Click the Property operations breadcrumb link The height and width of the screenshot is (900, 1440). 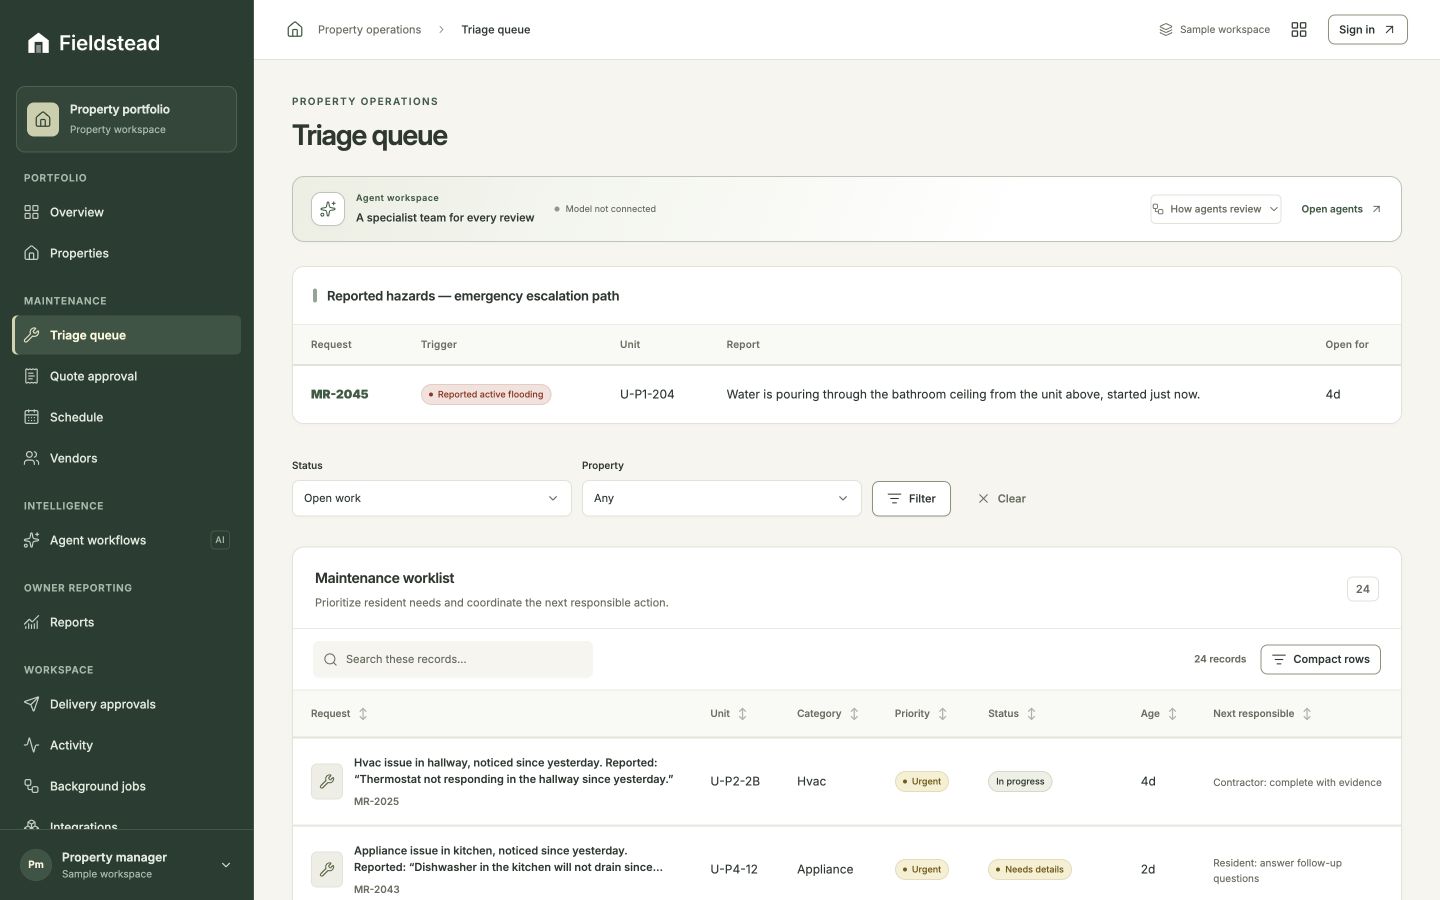click(369, 30)
